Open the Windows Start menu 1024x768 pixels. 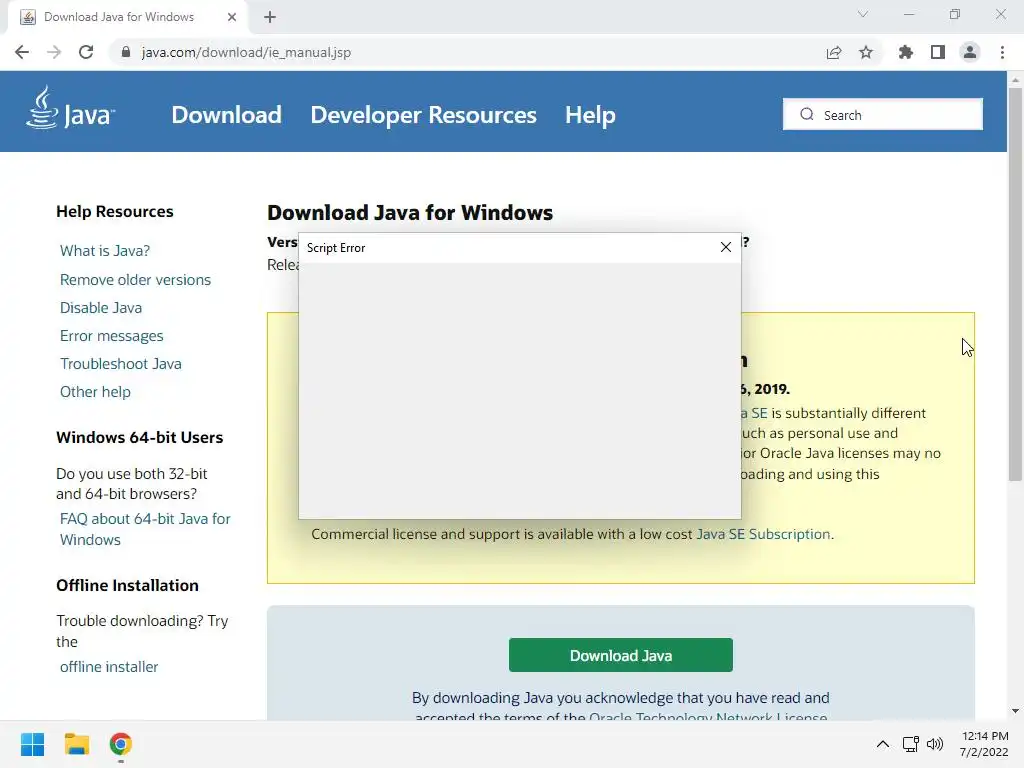point(32,744)
